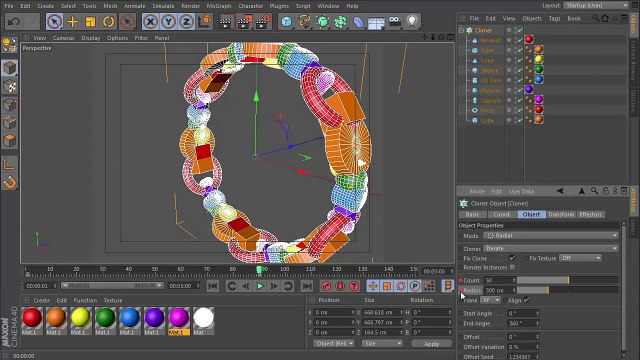Enable Texture mode in left sidebar
The image size is (640, 360).
[9, 86]
